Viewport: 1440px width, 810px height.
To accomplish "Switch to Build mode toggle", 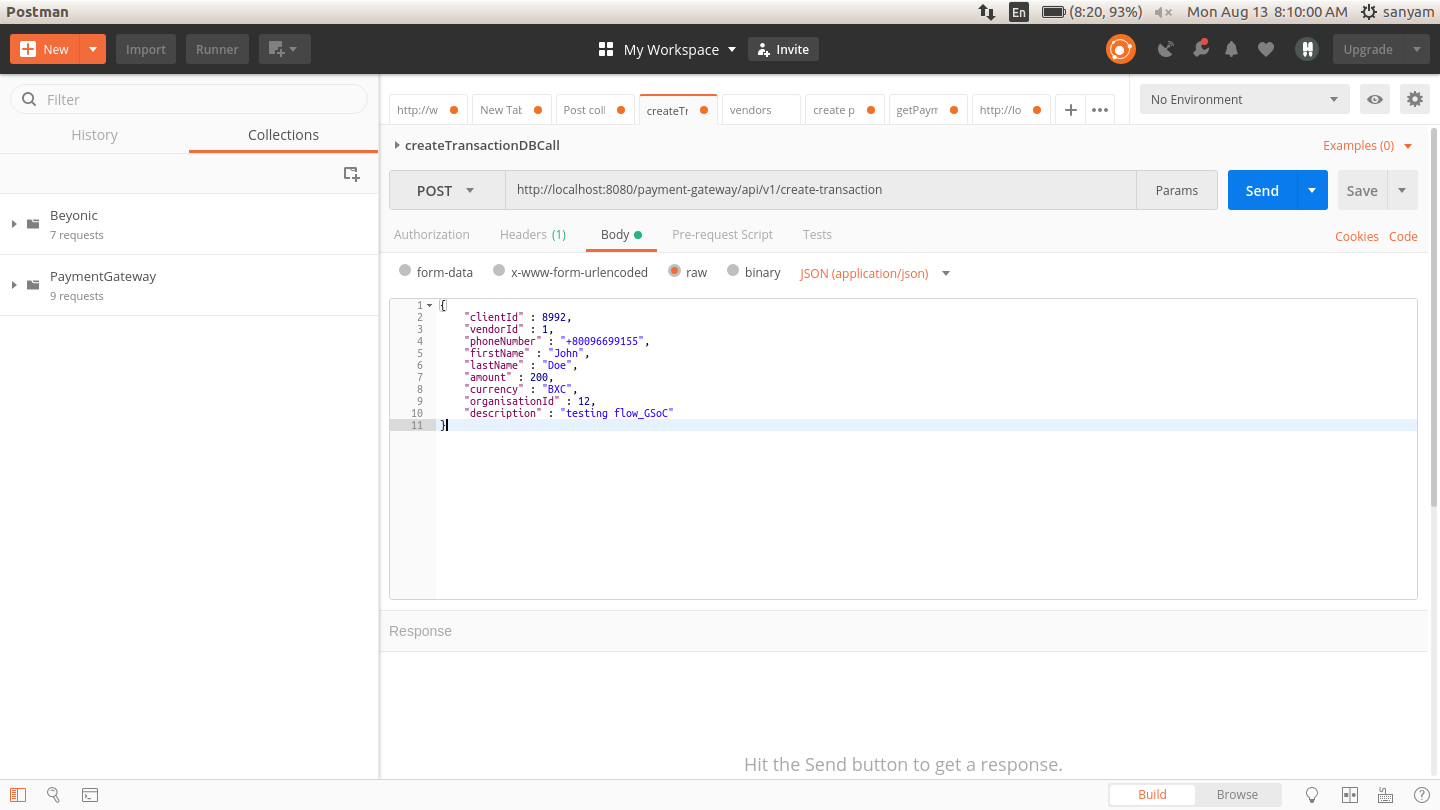I will (1152, 795).
